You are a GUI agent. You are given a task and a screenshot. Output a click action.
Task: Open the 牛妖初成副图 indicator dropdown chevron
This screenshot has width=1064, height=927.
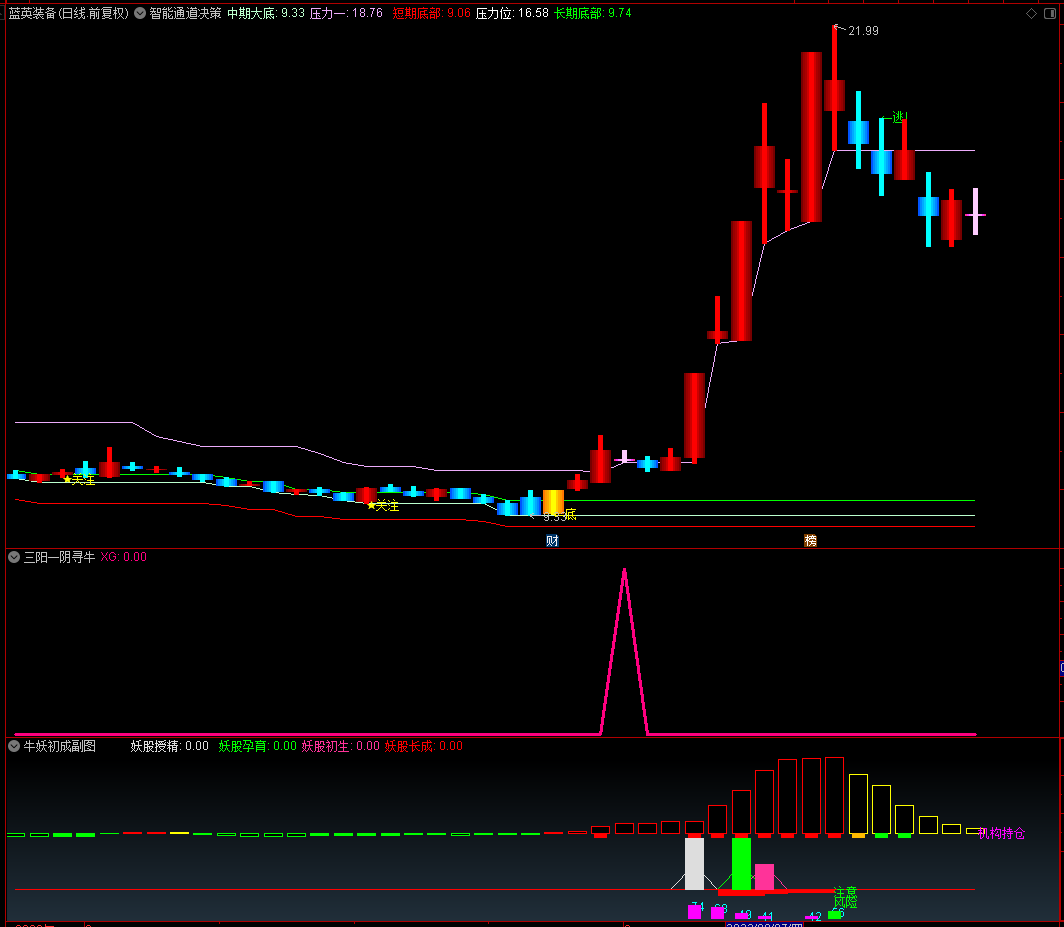point(14,746)
